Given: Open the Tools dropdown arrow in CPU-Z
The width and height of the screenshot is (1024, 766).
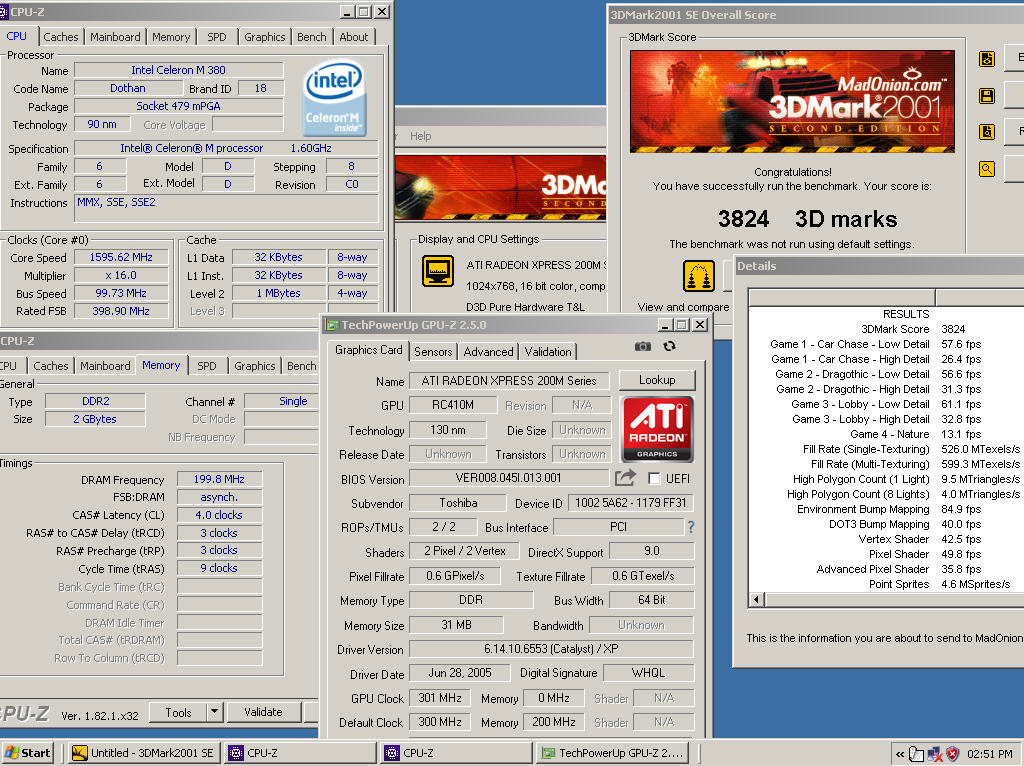Looking at the screenshot, I should (x=214, y=712).
